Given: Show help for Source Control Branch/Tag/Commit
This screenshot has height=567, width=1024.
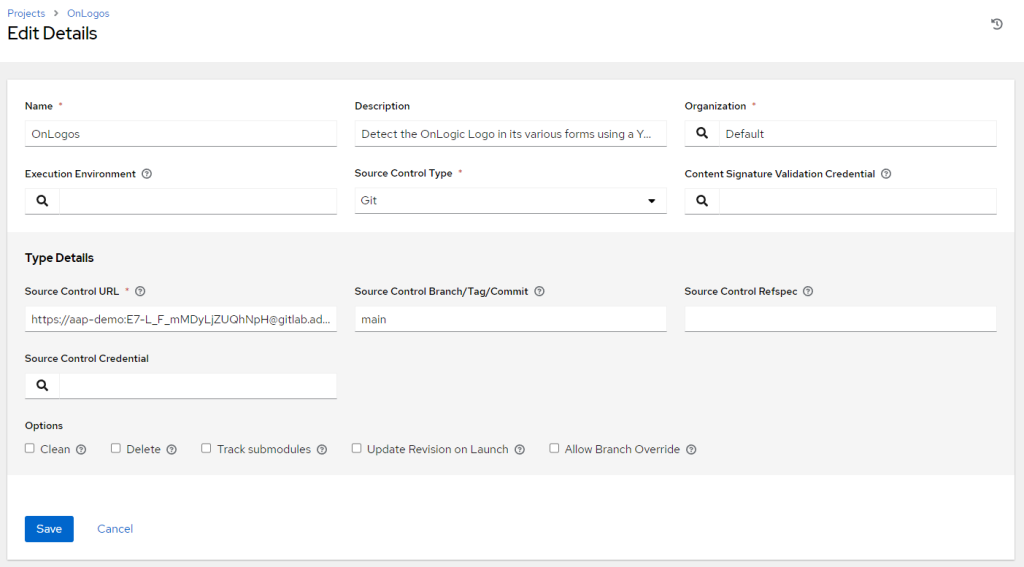Looking at the screenshot, I should [x=540, y=292].
